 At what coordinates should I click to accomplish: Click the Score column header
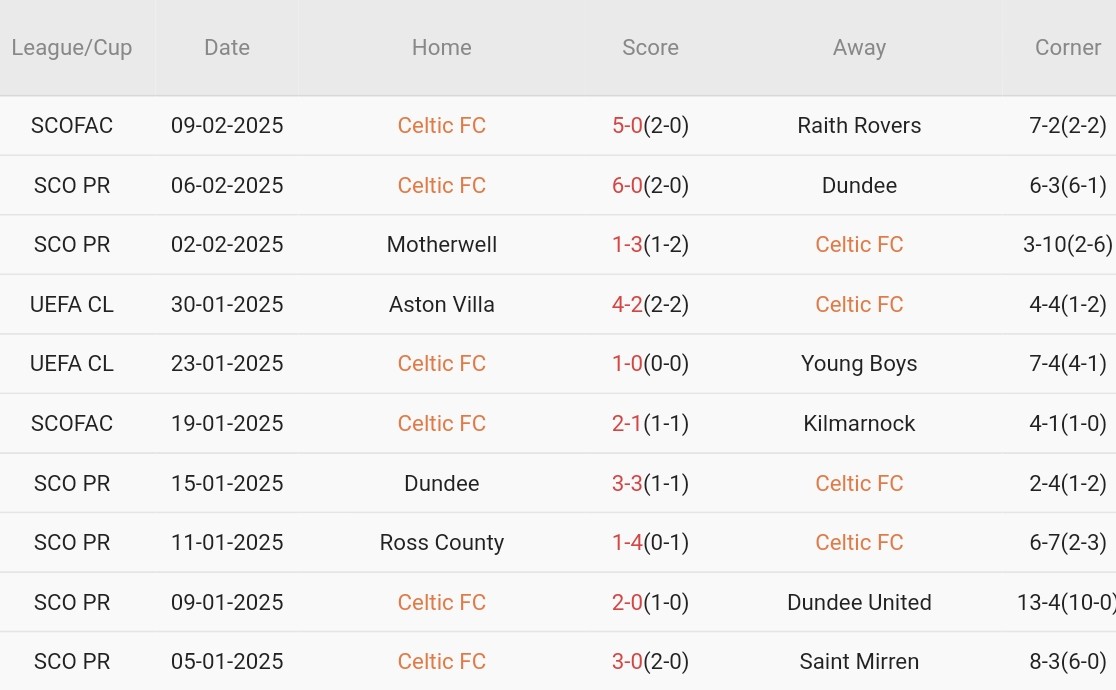click(x=651, y=48)
